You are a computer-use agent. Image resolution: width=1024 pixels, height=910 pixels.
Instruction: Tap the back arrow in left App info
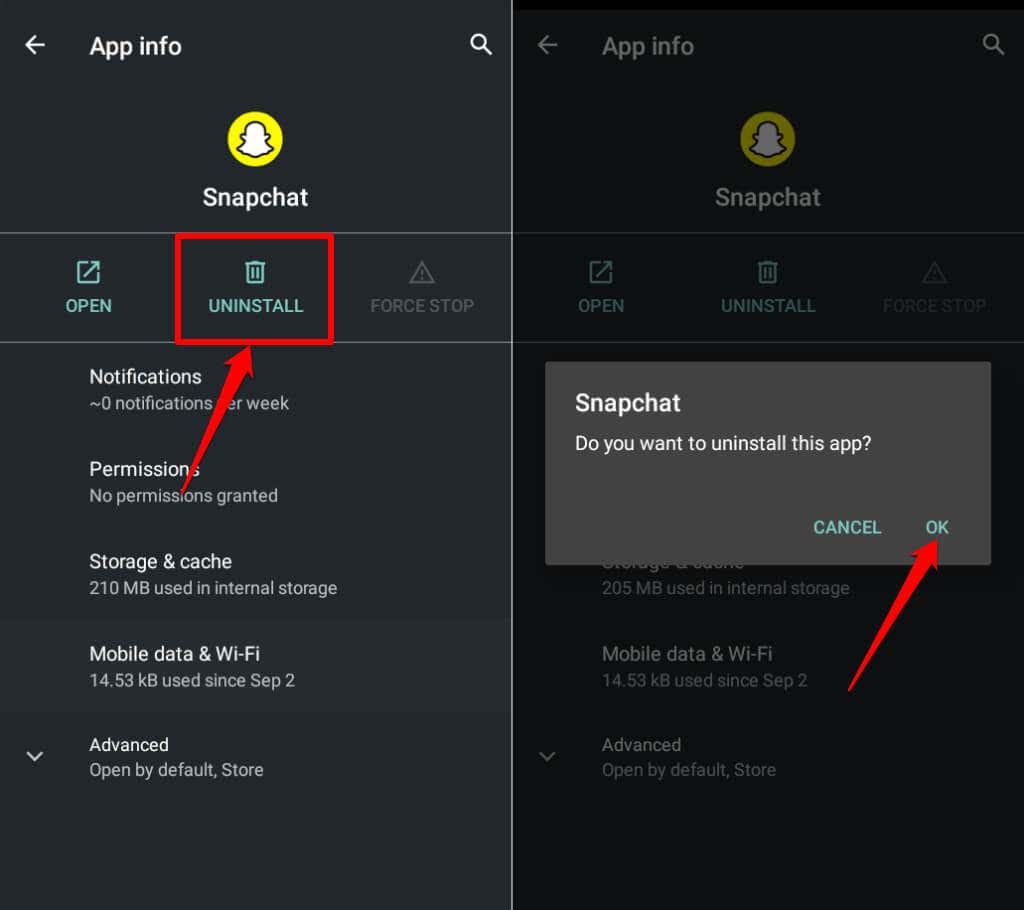[x=35, y=45]
